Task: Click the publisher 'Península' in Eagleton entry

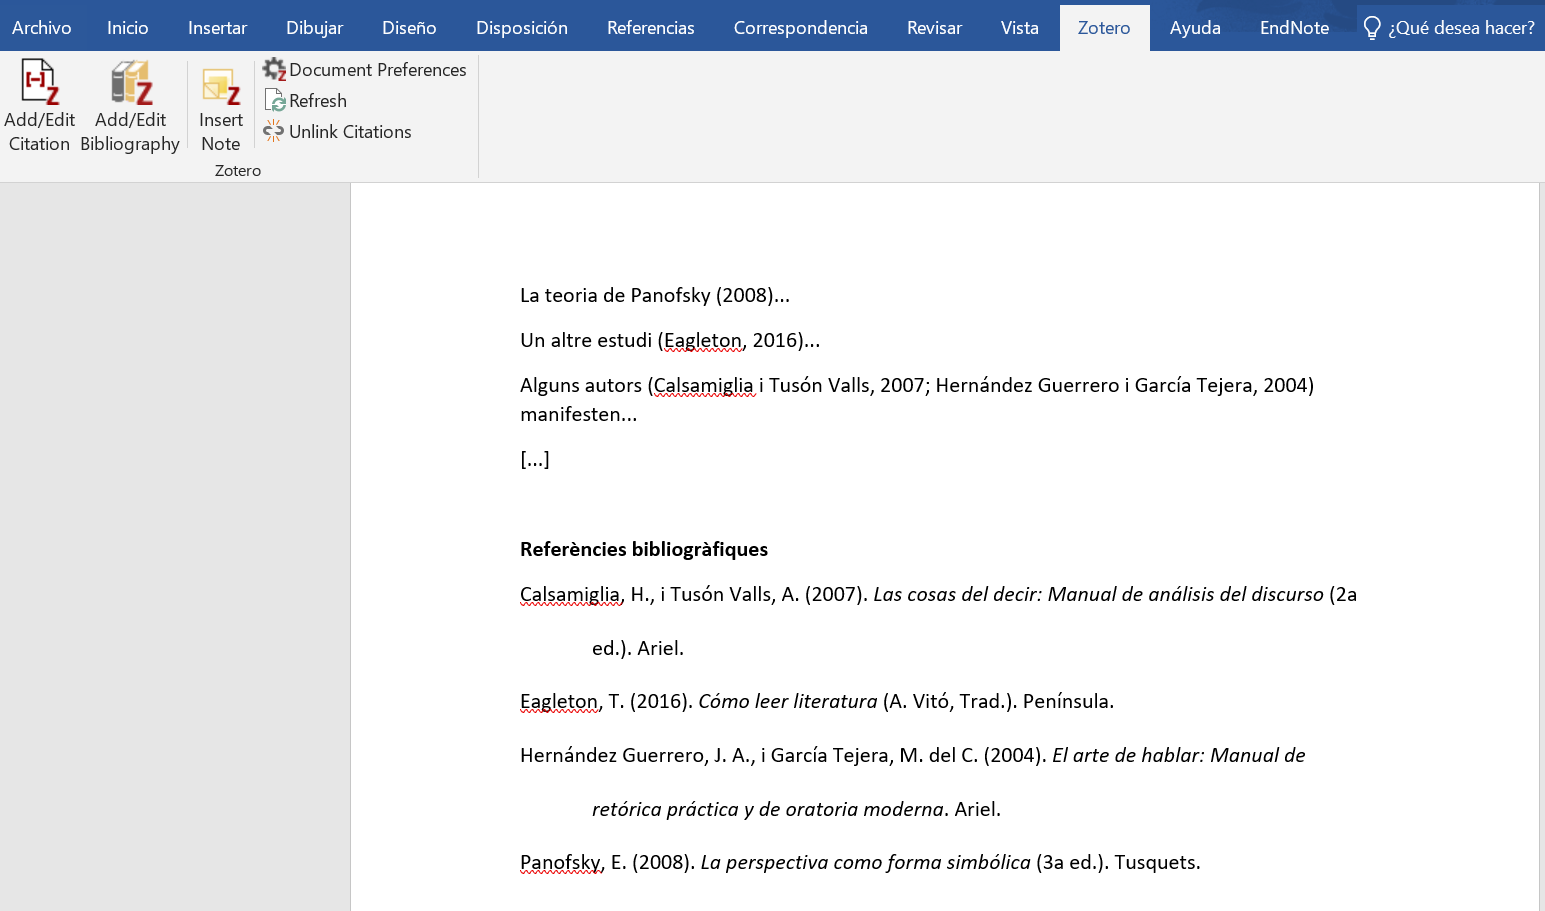Action: click(x=1065, y=701)
